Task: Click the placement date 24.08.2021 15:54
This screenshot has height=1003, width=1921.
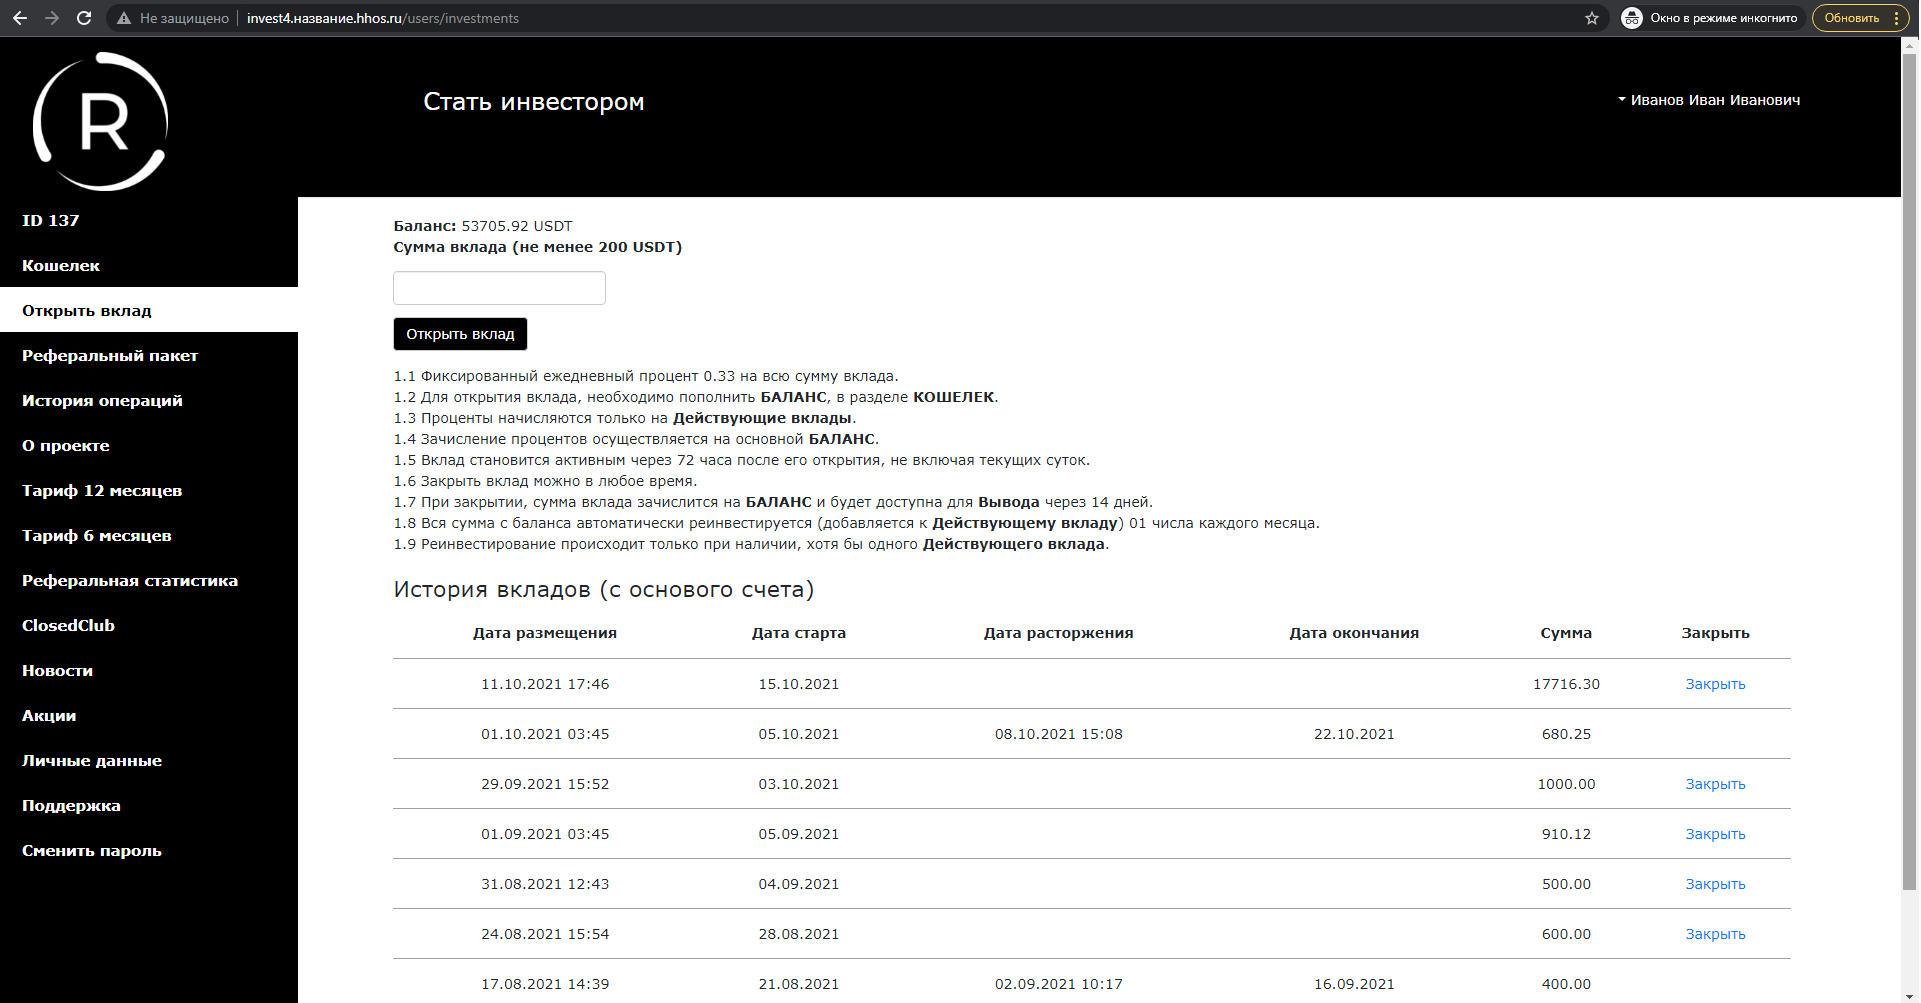Action: [545, 934]
